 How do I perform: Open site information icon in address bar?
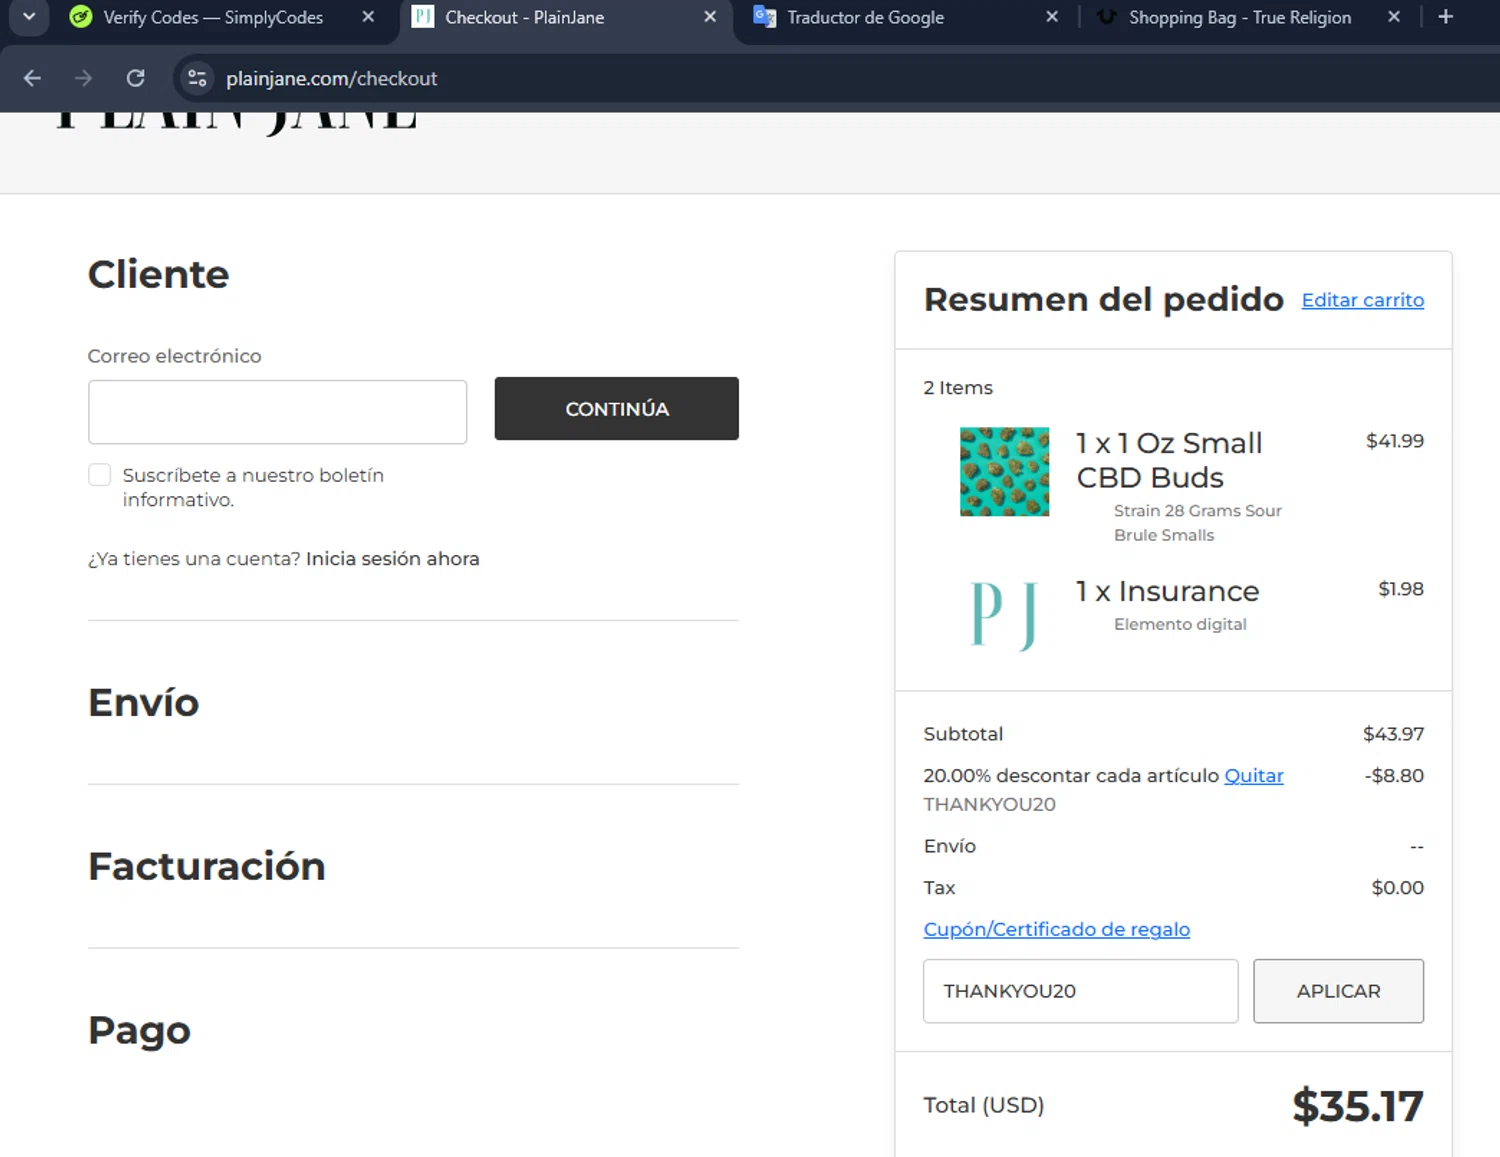tap(197, 78)
